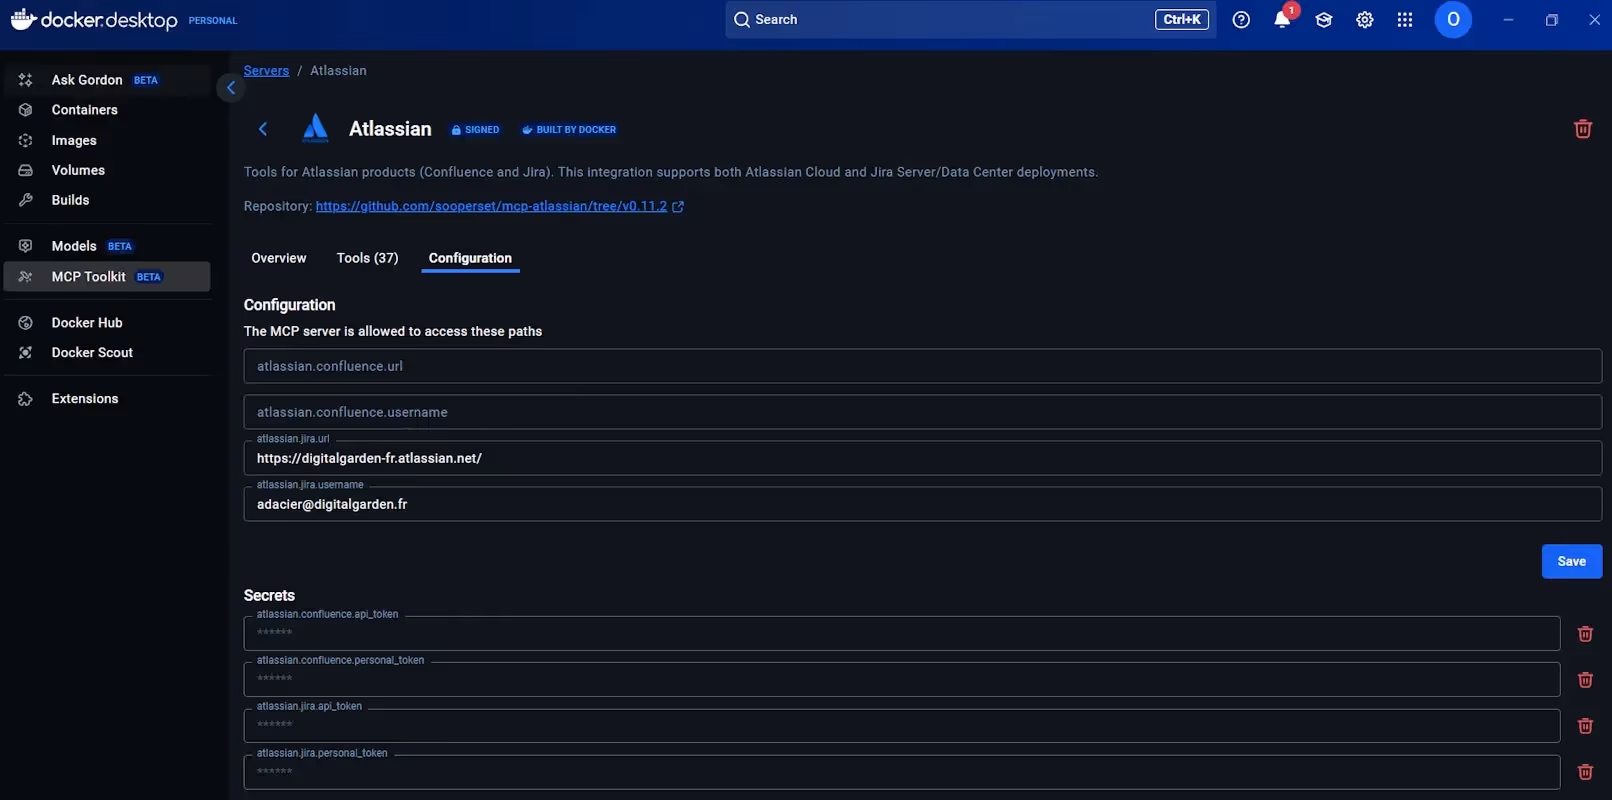Open the help question mark icon
This screenshot has height=800, width=1612.
tap(1241, 20)
